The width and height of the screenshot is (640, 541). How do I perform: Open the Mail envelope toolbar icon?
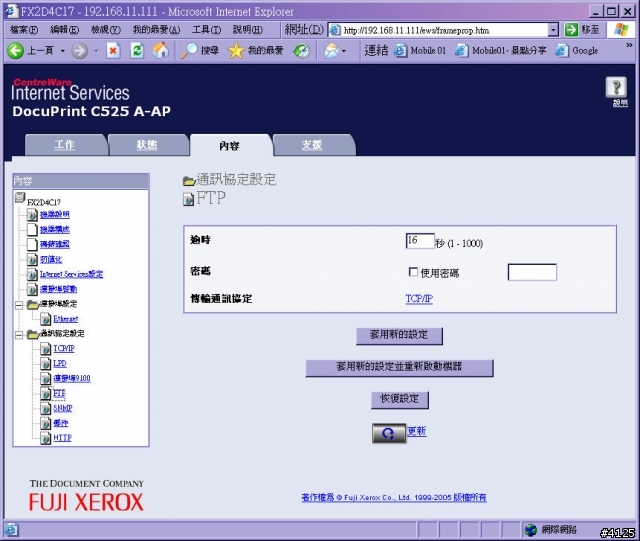pos(331,51)
